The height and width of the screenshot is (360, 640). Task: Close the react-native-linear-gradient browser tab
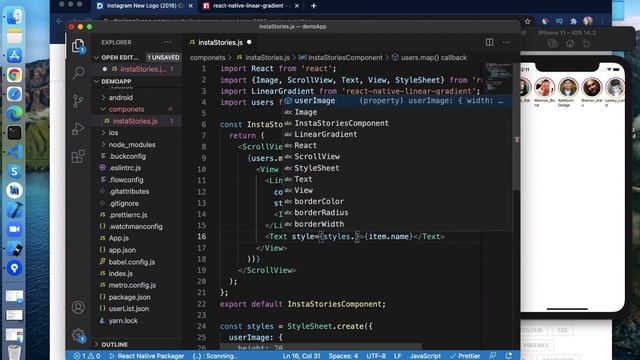click(x=297, y=6)
